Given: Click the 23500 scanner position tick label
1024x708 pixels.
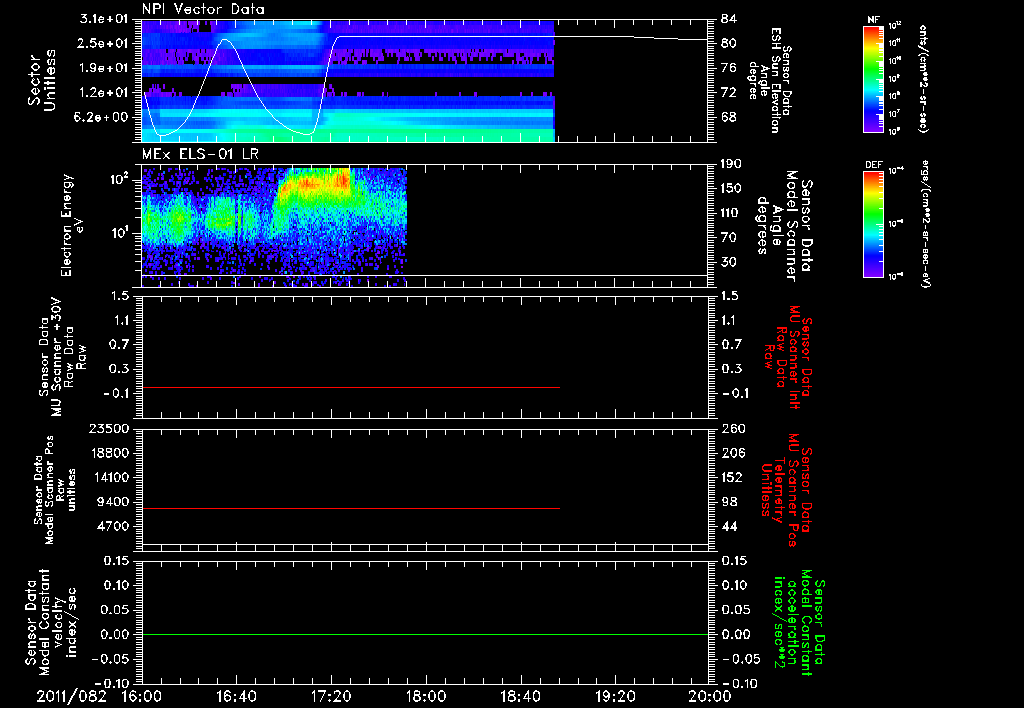Looking at the screenshot, I should pos(110,429).
